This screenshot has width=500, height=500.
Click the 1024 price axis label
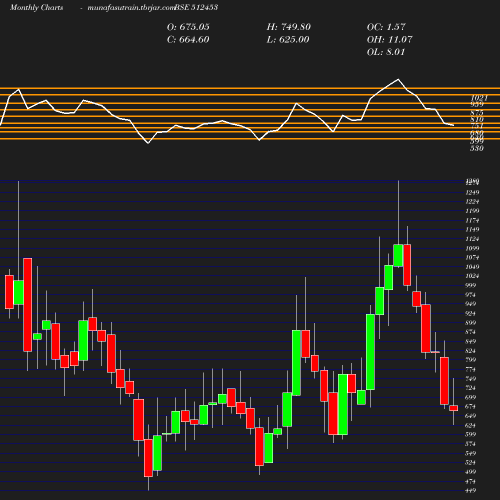coord(472,276)
